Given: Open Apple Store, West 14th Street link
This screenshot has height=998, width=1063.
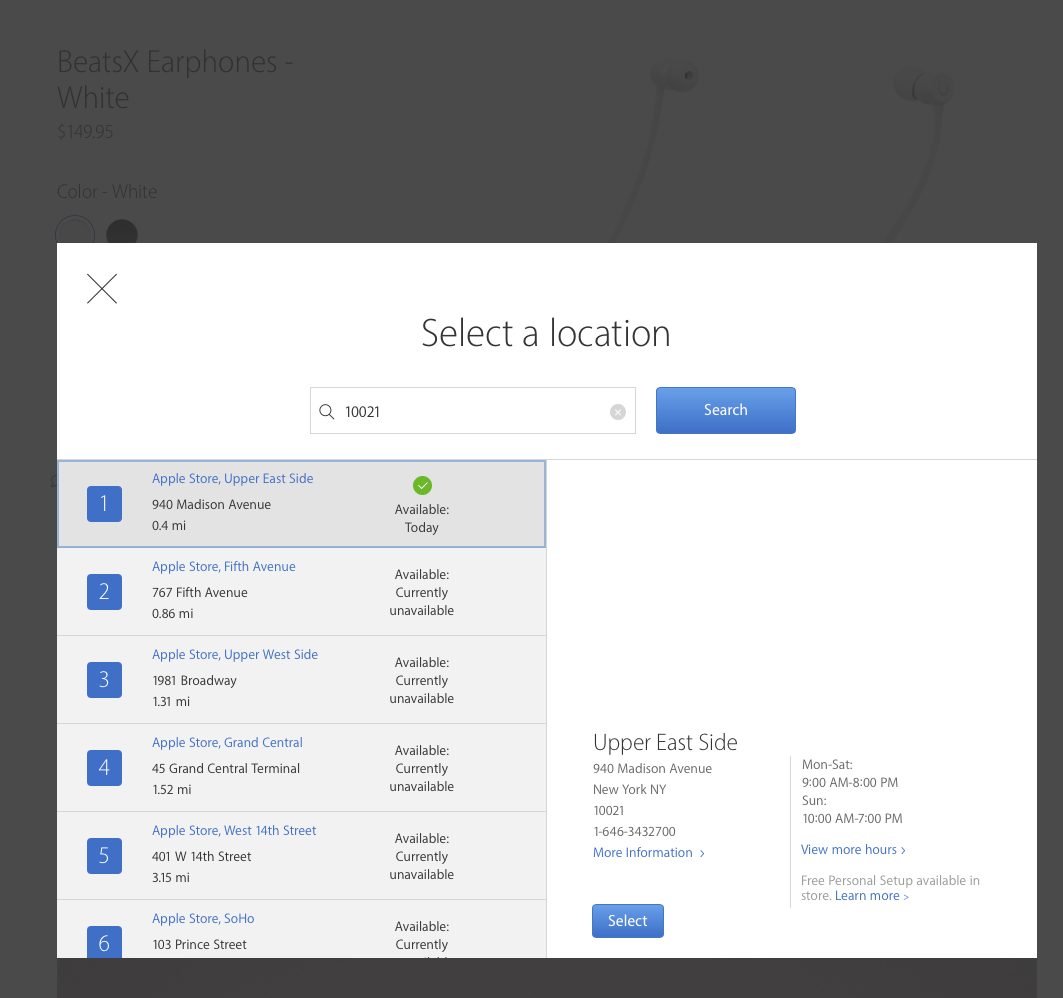Looking at the screenshot, I should pyautogui.click(x=234, y=831).
